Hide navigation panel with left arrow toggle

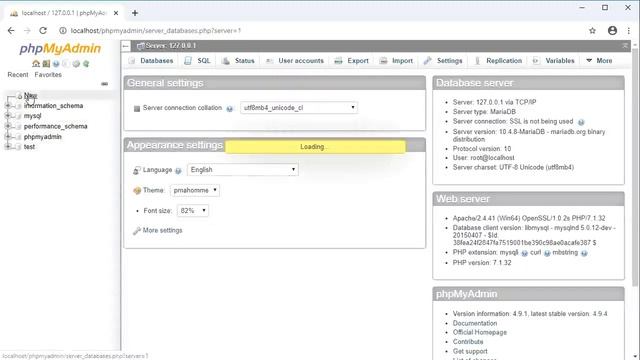(x=126, y=46)
